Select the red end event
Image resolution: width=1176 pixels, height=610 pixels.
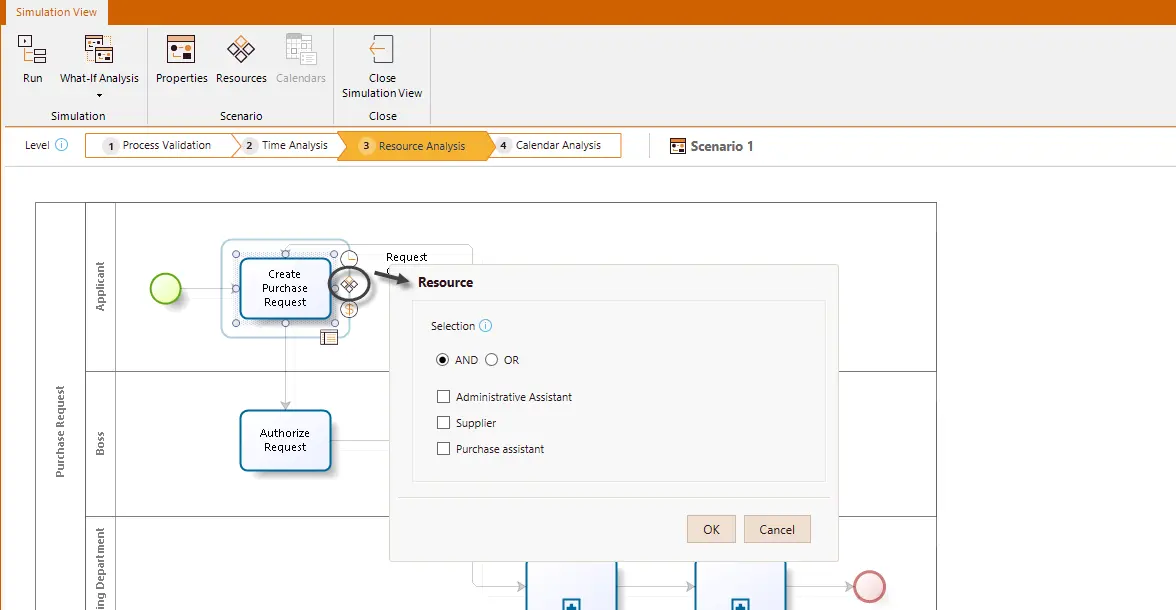click(870, 587)
